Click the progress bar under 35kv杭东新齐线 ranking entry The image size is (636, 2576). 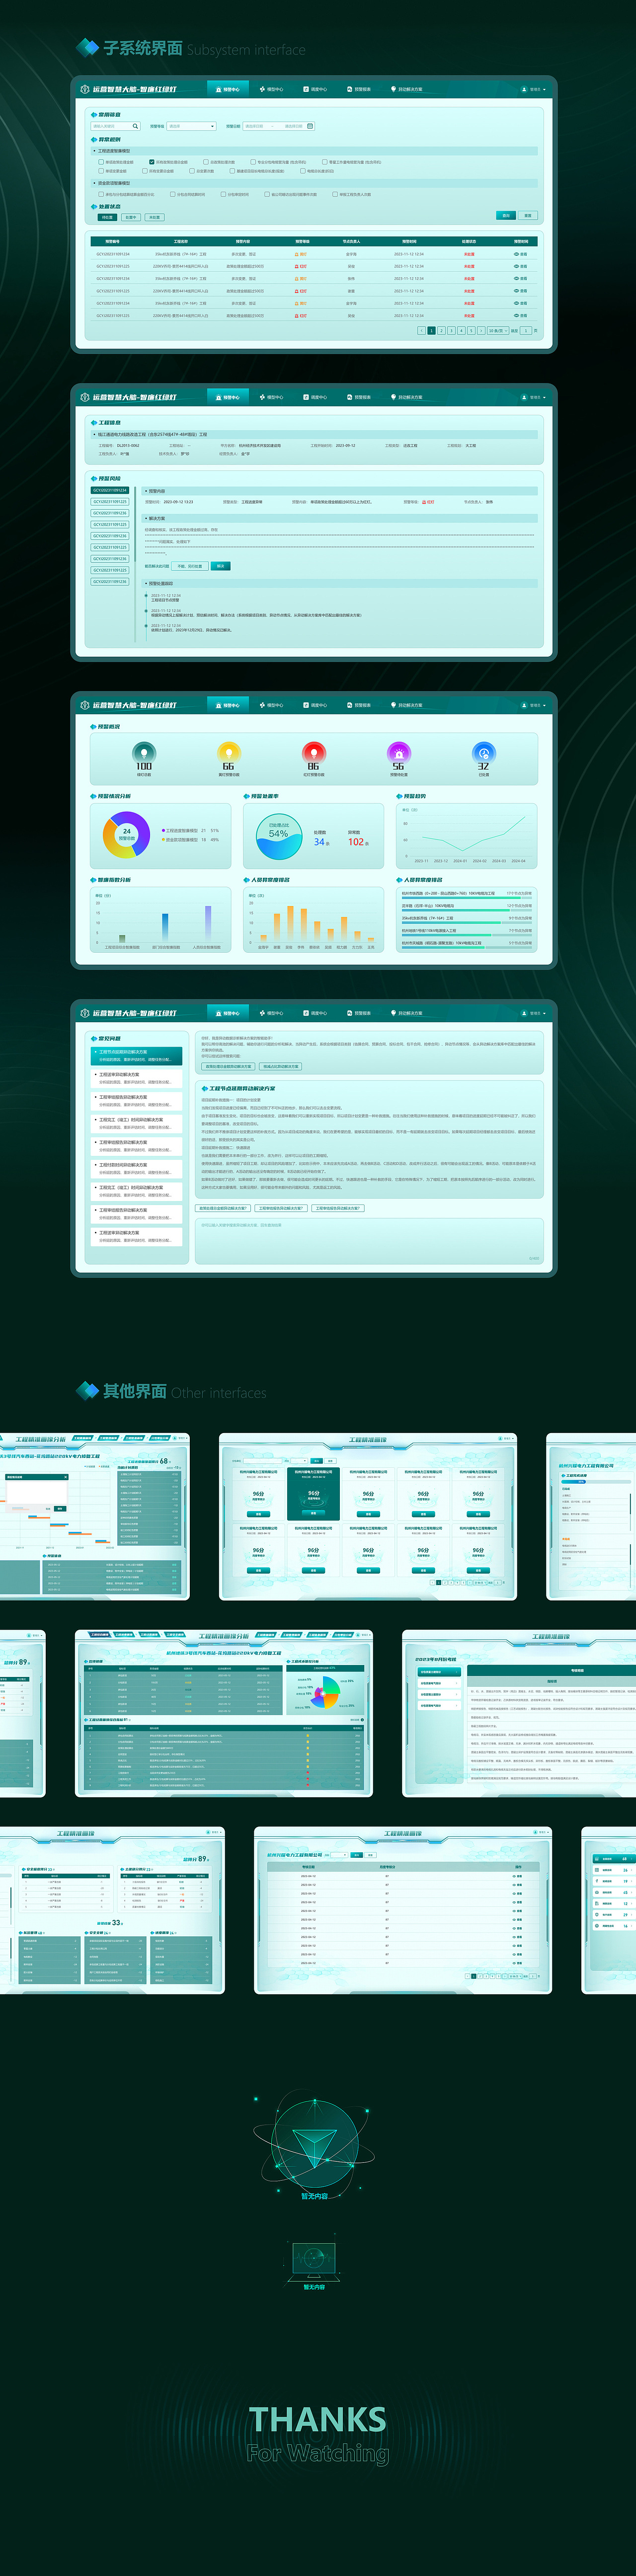tap(467, 922)
